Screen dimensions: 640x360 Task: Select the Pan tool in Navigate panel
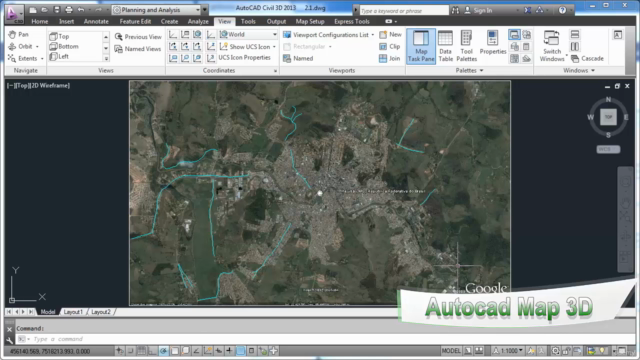click(18, 35)
